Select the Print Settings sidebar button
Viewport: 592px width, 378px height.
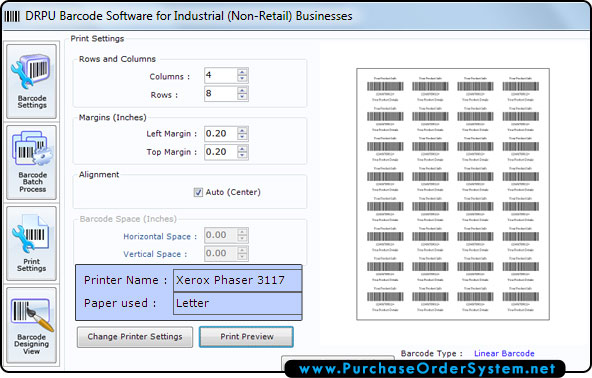click(31, 244)
